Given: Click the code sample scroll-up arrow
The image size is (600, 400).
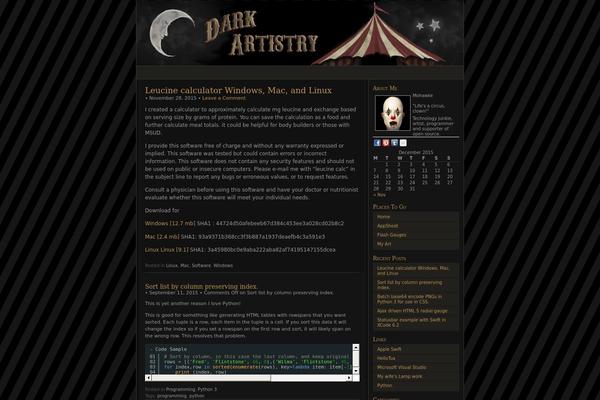Looking at the screenshot, I should (355, 347).
